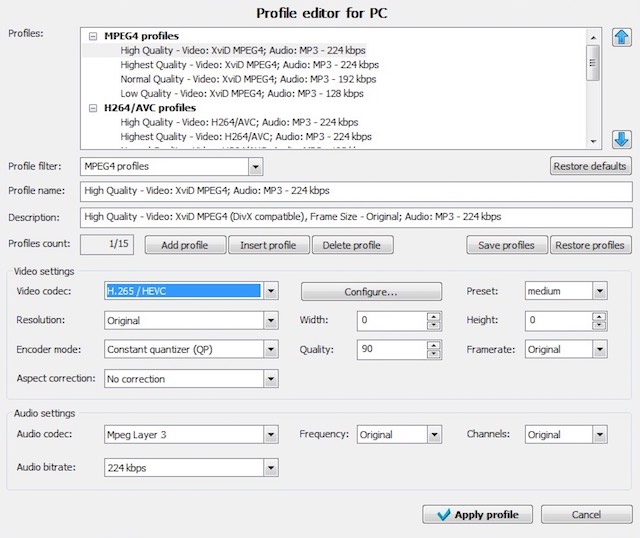This screenshot has width=640, height=538.
Task: Select High Quality XviD MPEG4 profile row
Action: (x=243, y=51)
